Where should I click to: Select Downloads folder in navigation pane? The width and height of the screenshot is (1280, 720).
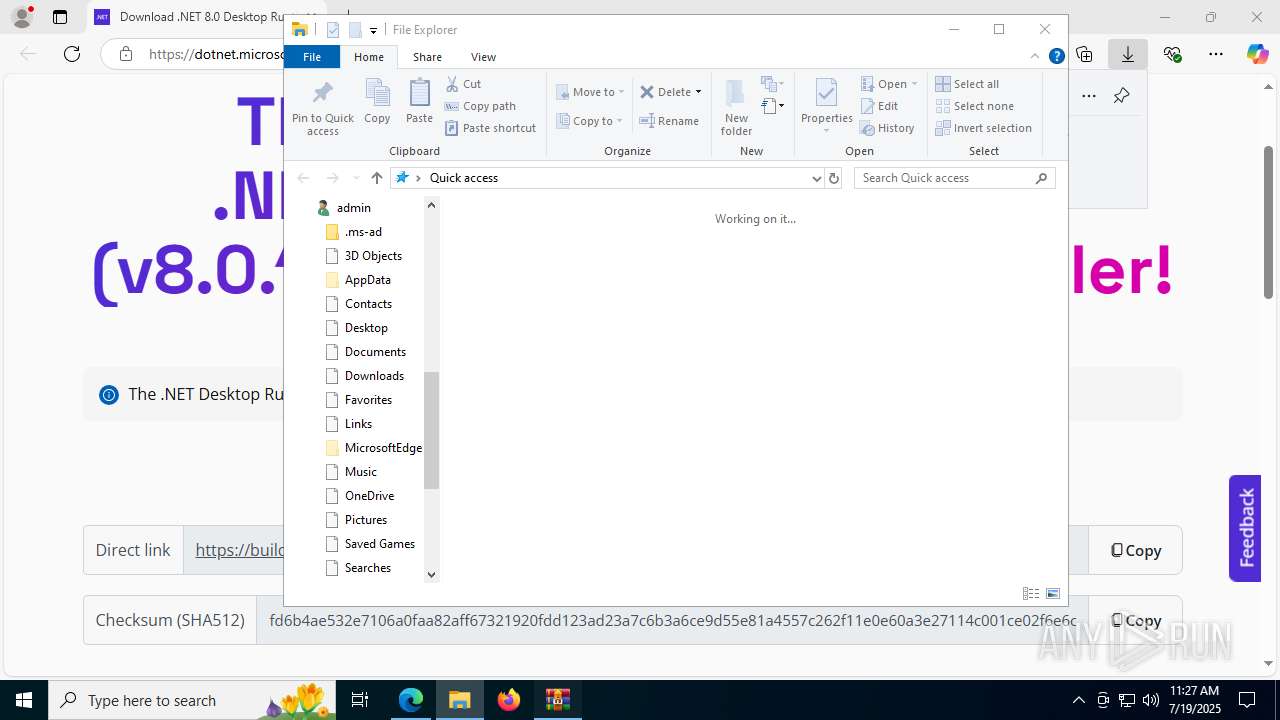click(x=374, y=376)
